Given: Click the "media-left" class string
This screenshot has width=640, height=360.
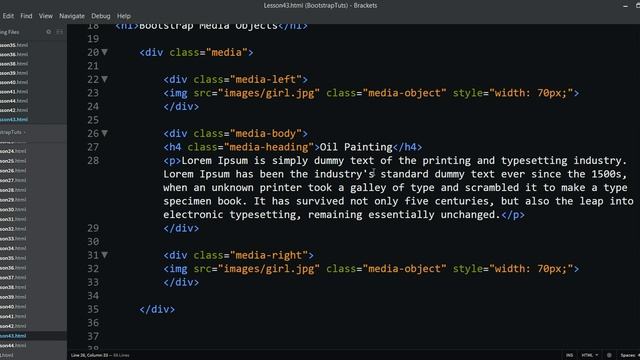Looking at the screenshot, I should pyautogui.click(x=266, y=79).
